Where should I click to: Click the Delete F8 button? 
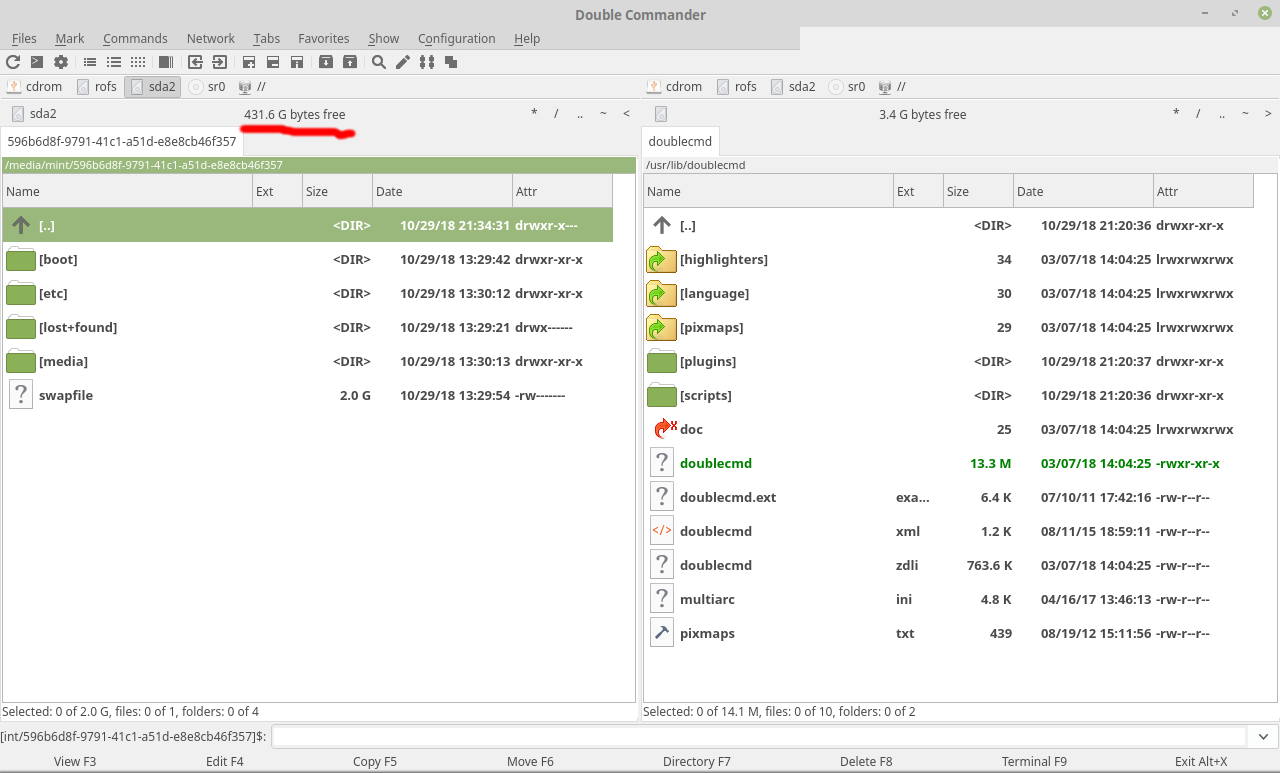[x=866, y=761]
